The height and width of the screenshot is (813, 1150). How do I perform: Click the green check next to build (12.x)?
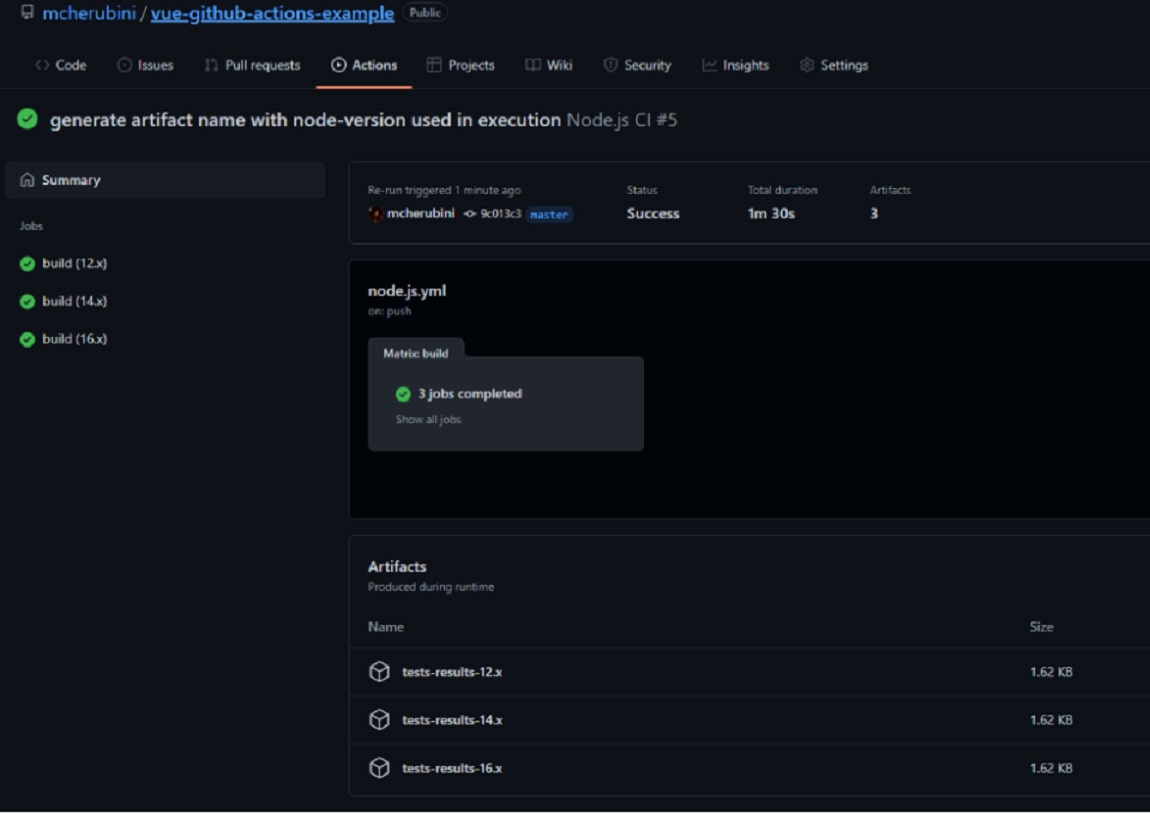(28, 264)
